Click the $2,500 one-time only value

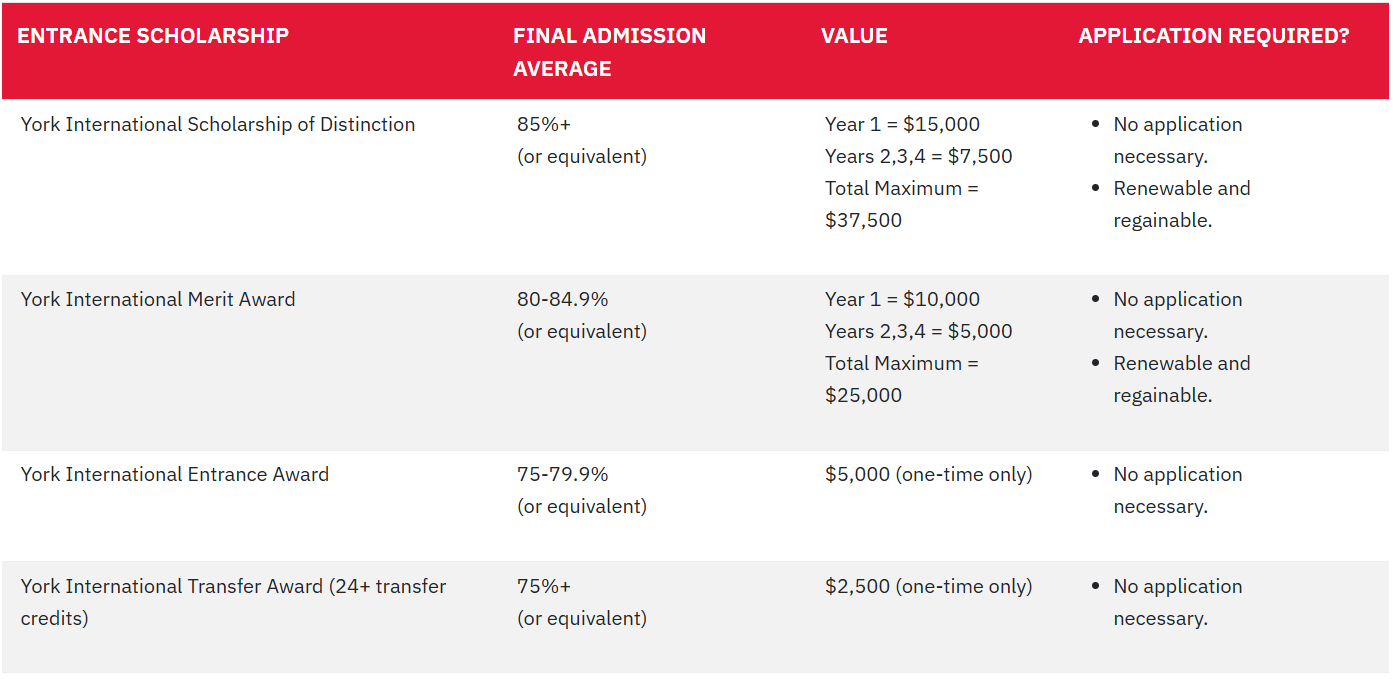[928, 587]
